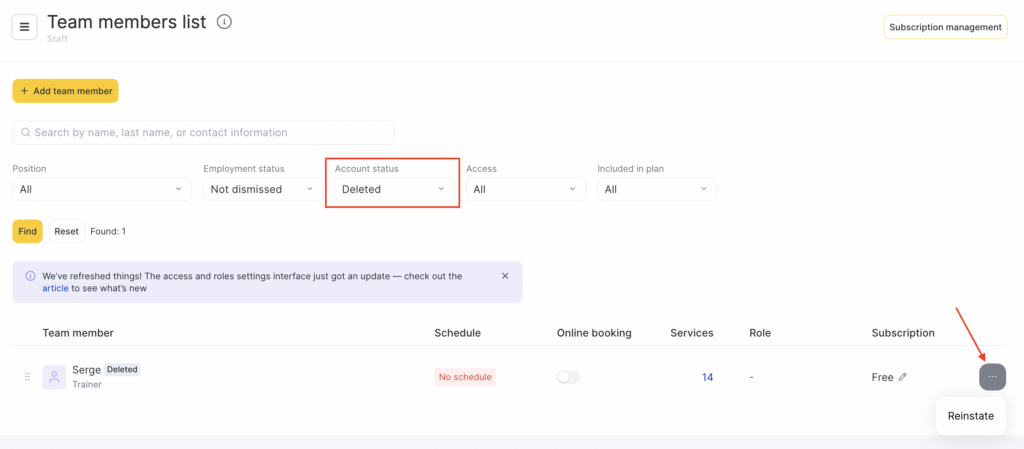Select Reinstate from the context menu
1024x449 pixels.
[x=970, y=415]
